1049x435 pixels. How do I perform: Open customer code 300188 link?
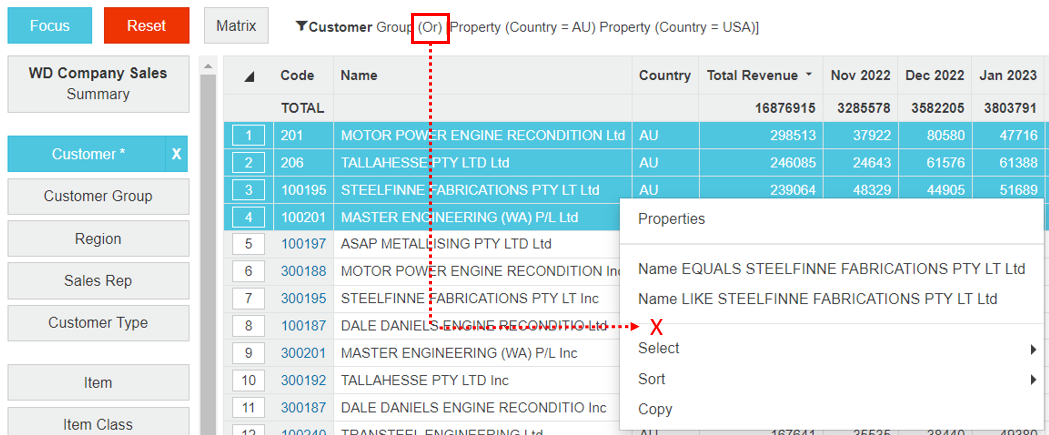(303, 271)
